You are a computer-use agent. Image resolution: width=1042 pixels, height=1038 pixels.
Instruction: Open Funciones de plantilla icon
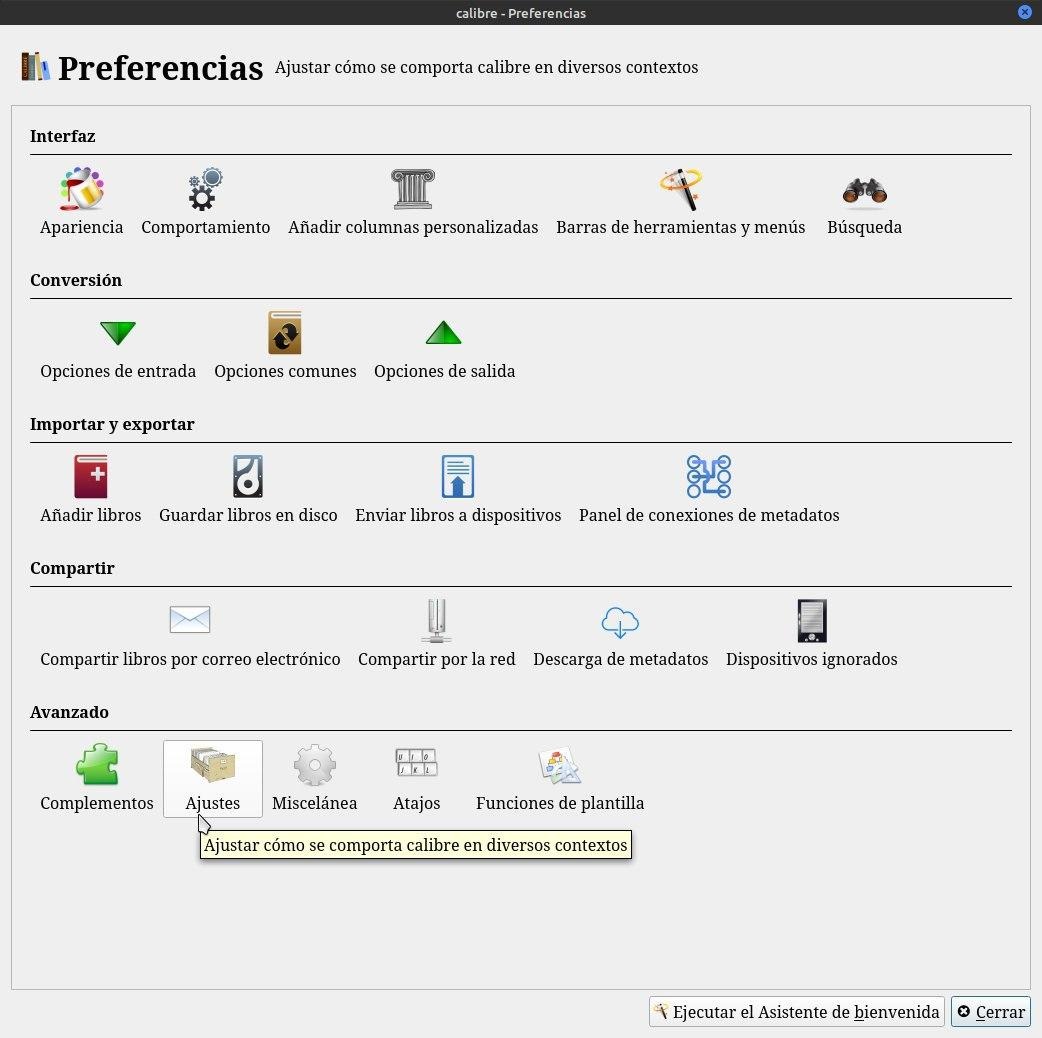560,765
